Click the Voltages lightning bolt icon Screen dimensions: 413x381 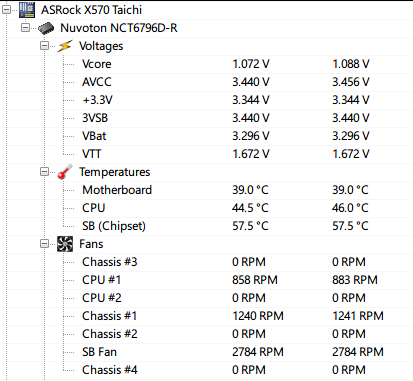pos(65,46)
